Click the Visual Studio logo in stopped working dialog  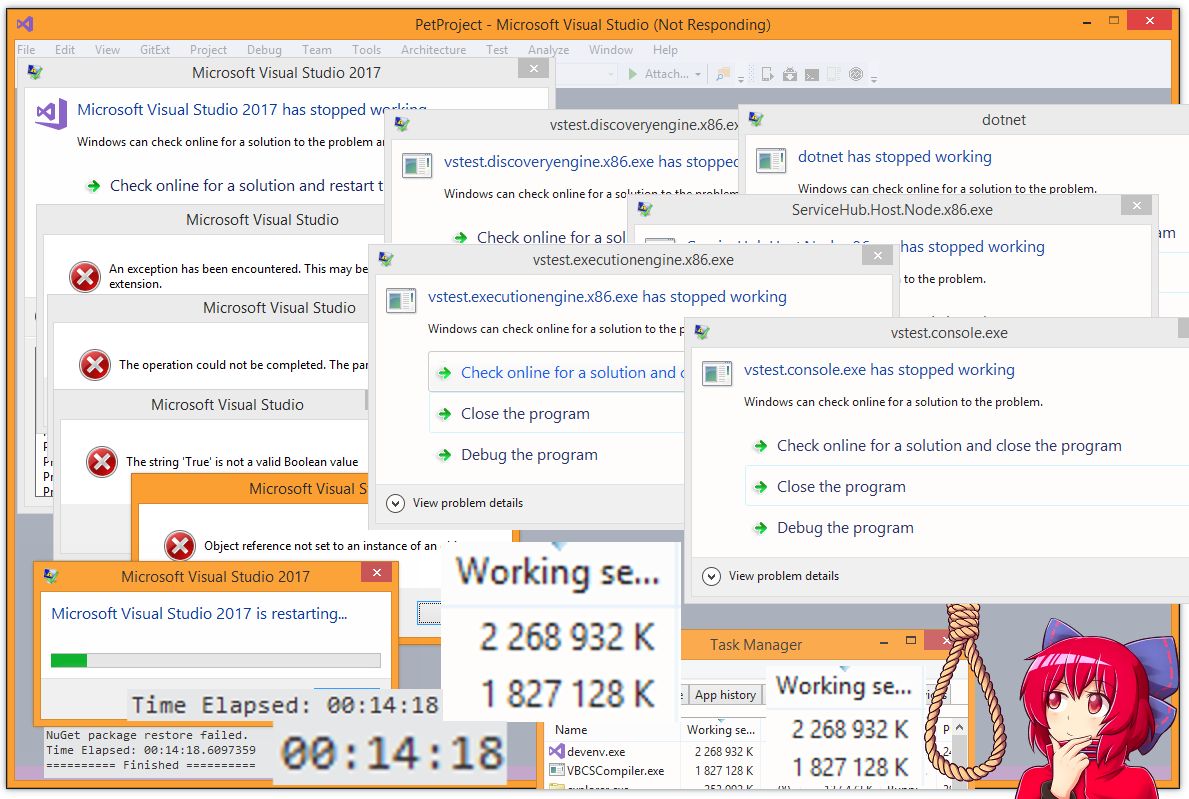(x=50, y=113)
